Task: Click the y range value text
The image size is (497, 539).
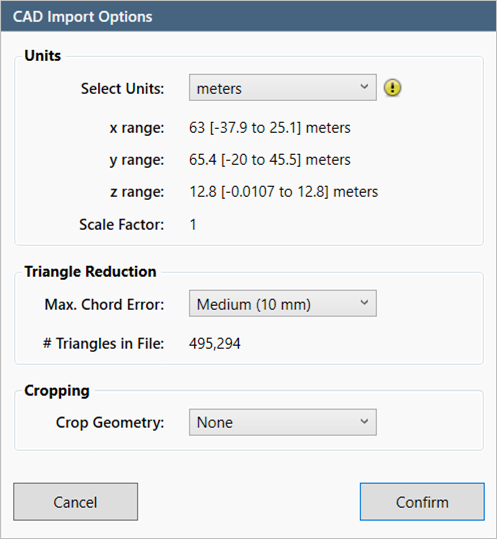Action: click(x=270, y=160)
